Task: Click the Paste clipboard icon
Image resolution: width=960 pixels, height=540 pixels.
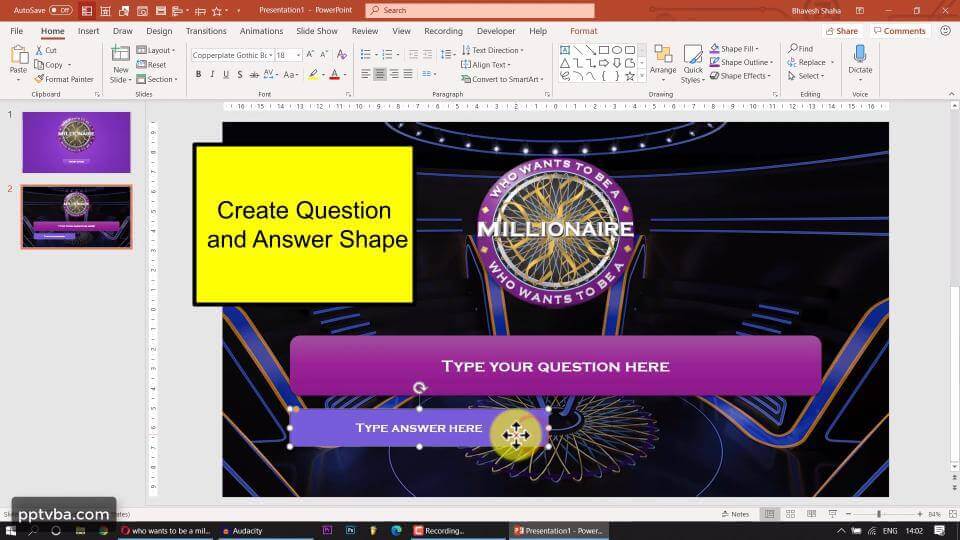Action: point(18,56)
